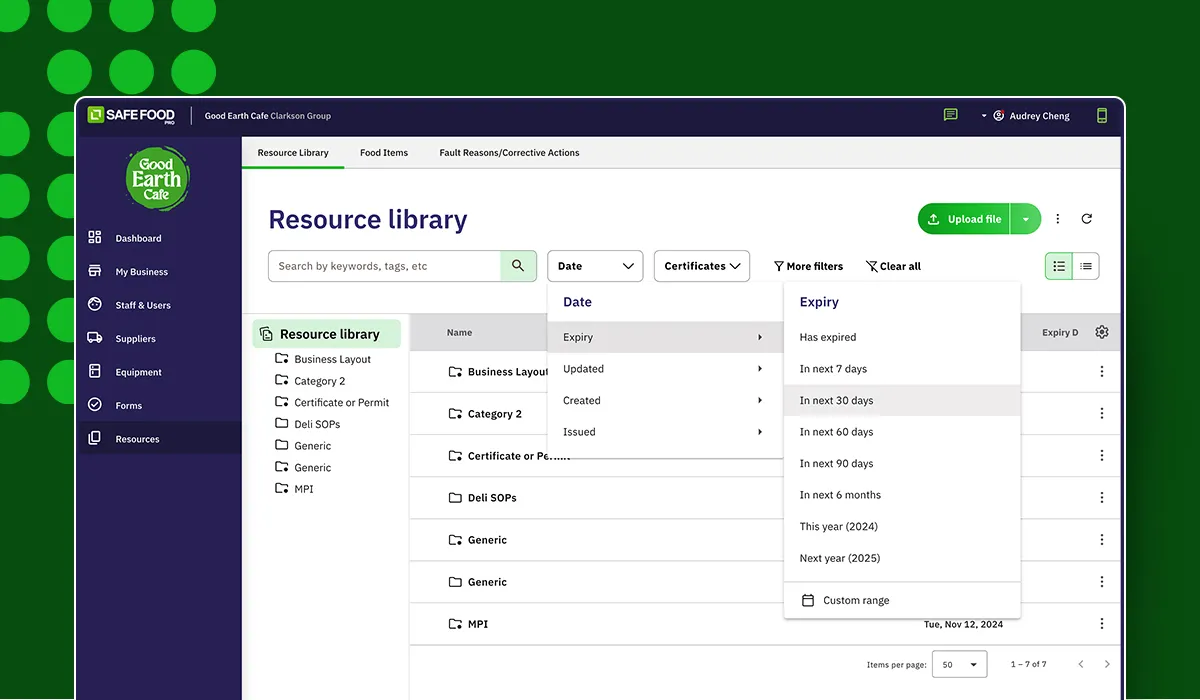
Task: Select This year (2024)
Action: (902, 526)
